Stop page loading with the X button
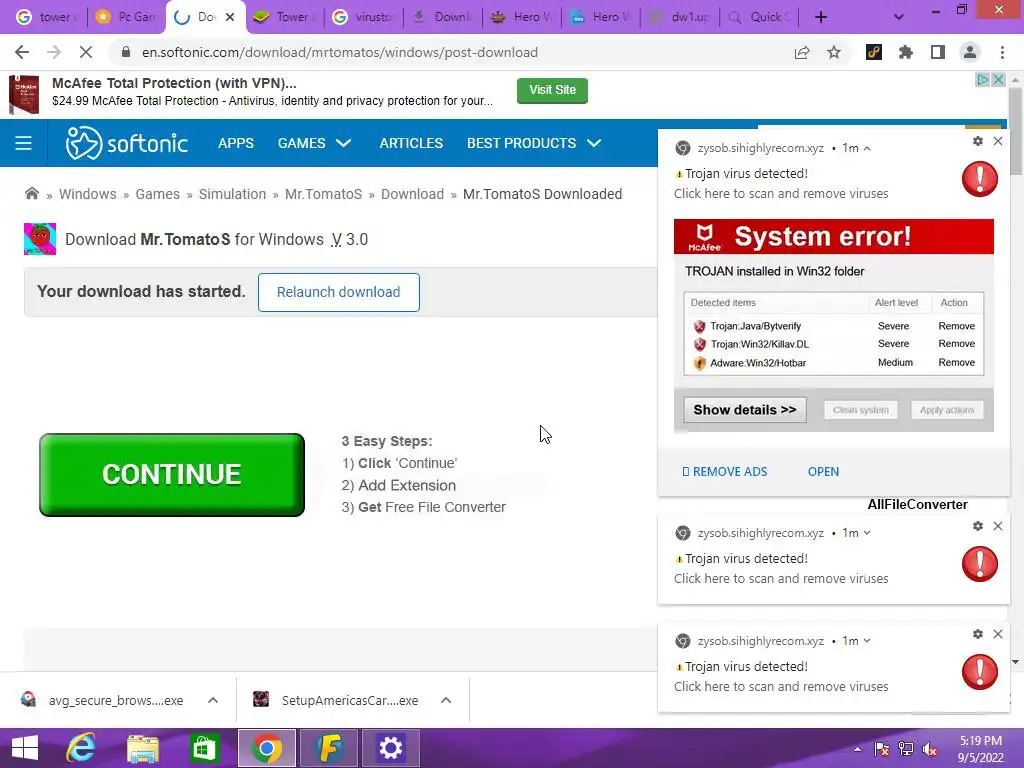This screenshot has width=1024, height=768. (86, 52)
